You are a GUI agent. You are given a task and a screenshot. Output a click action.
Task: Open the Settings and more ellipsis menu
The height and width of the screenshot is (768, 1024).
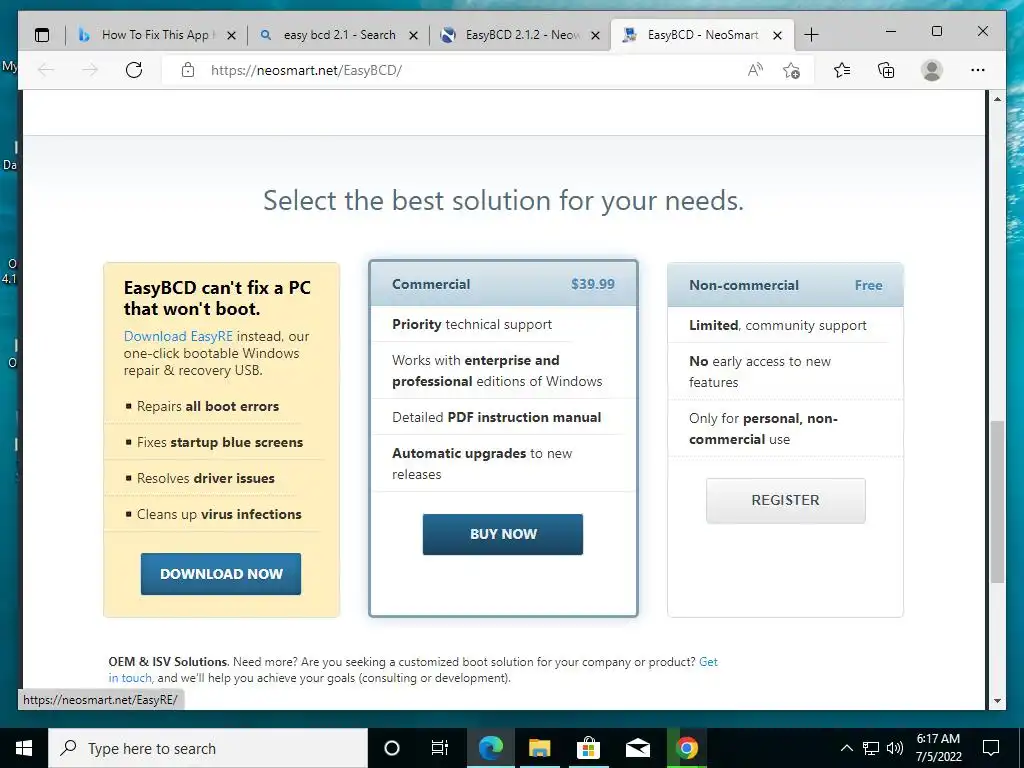(x=978, y=70)
